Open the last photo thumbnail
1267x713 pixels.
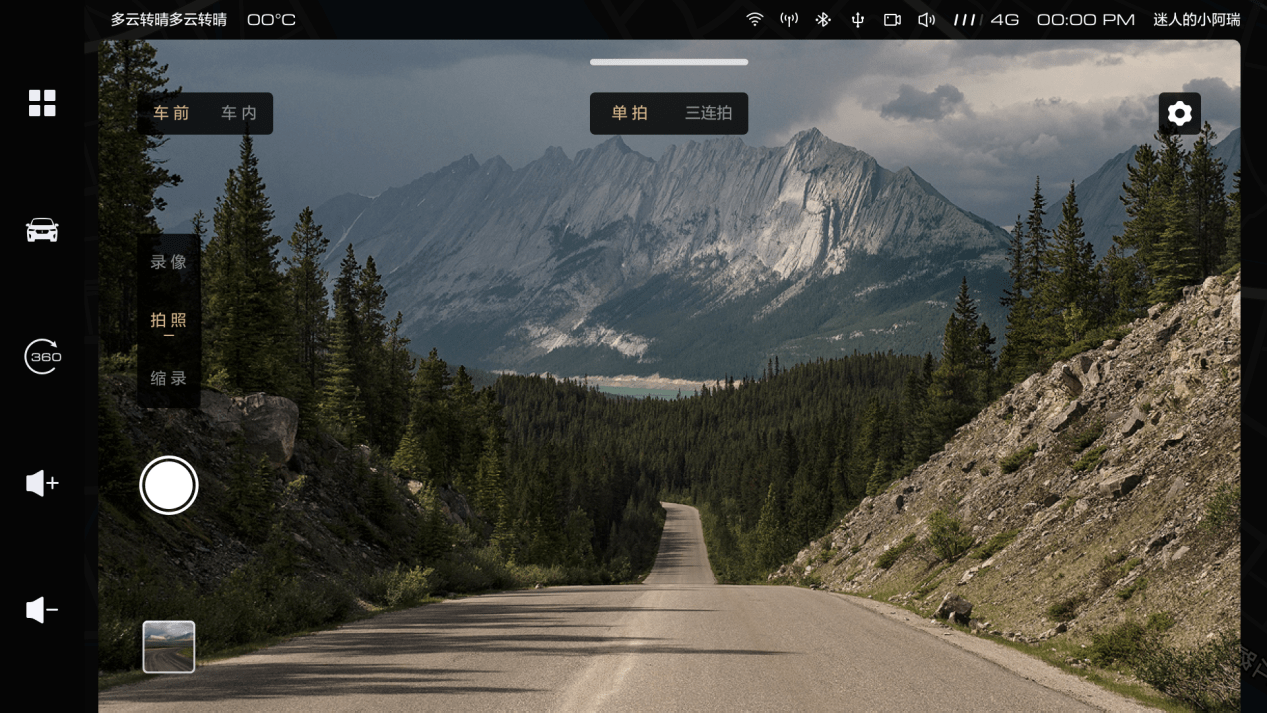169,646
